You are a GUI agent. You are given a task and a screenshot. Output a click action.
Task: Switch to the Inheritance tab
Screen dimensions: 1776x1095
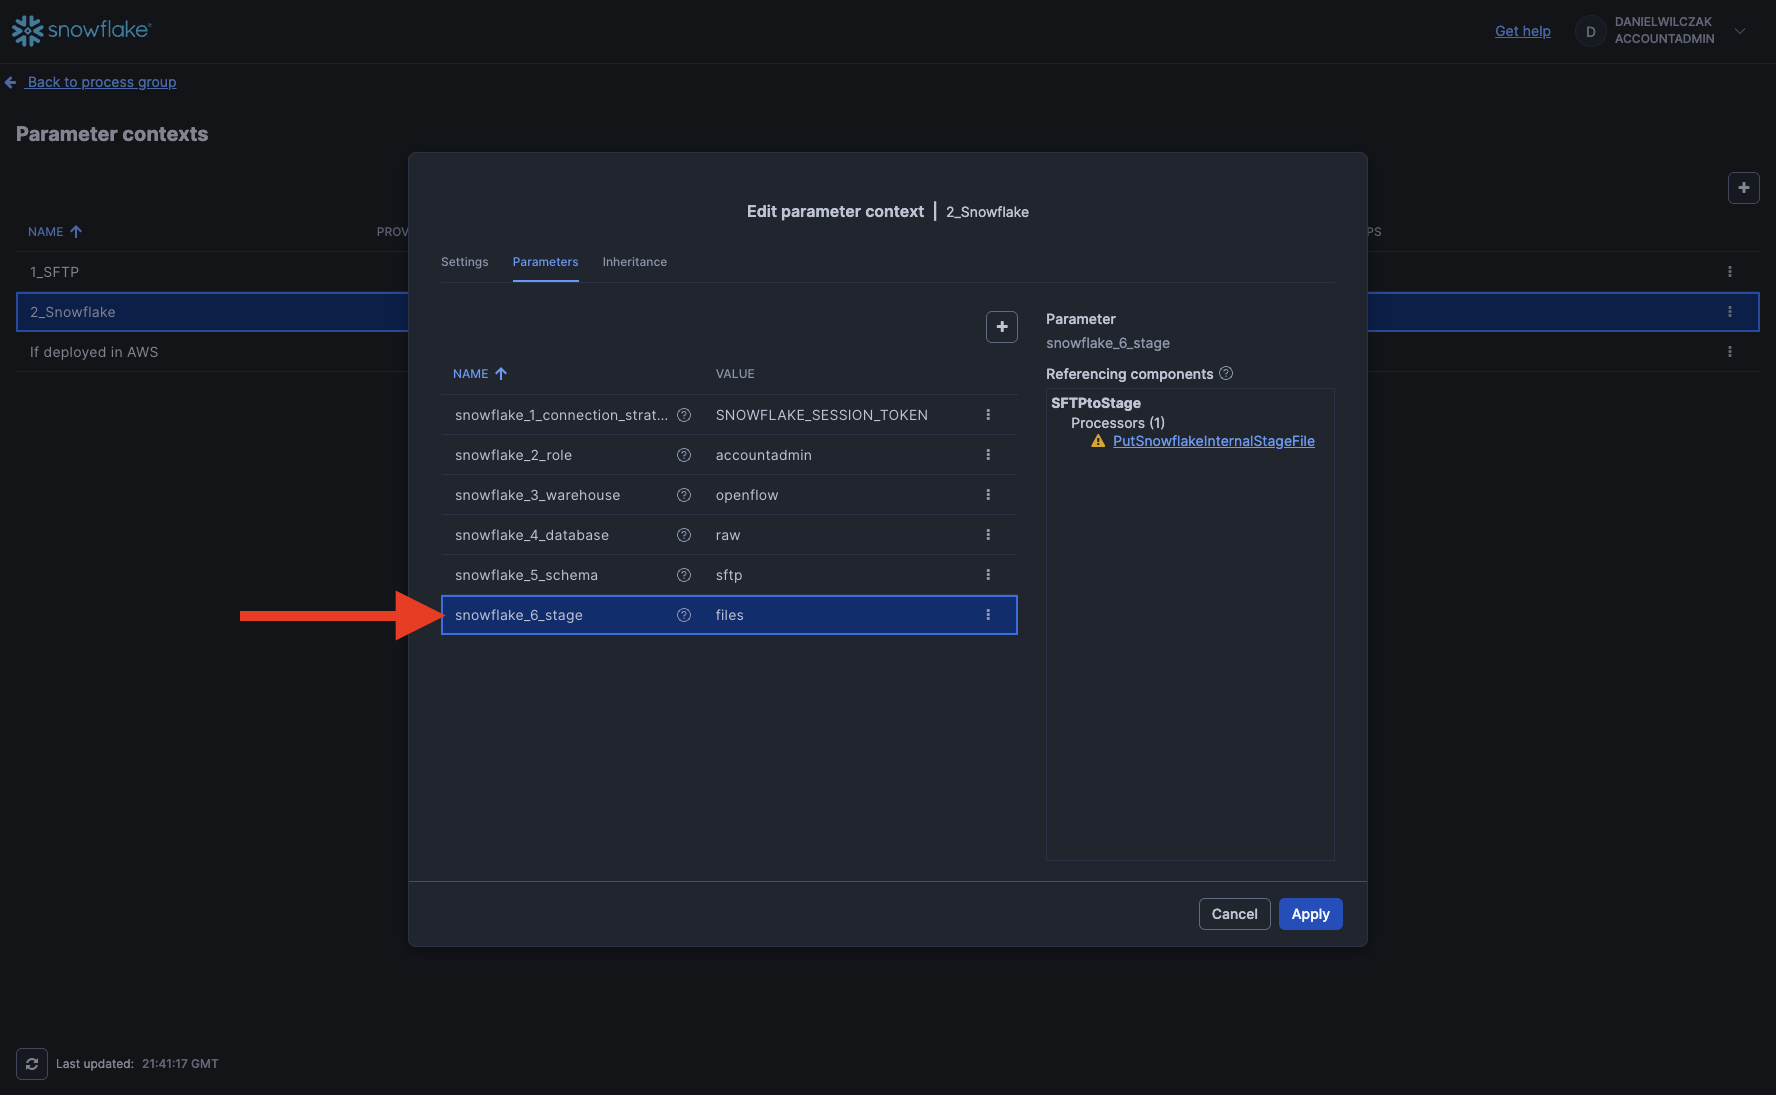click(x=634, y=262)
